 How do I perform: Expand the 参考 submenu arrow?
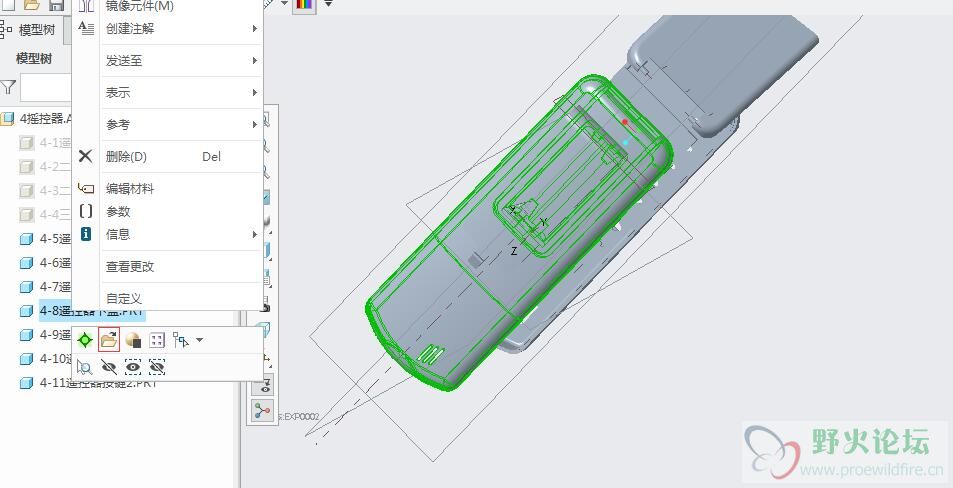255,125
